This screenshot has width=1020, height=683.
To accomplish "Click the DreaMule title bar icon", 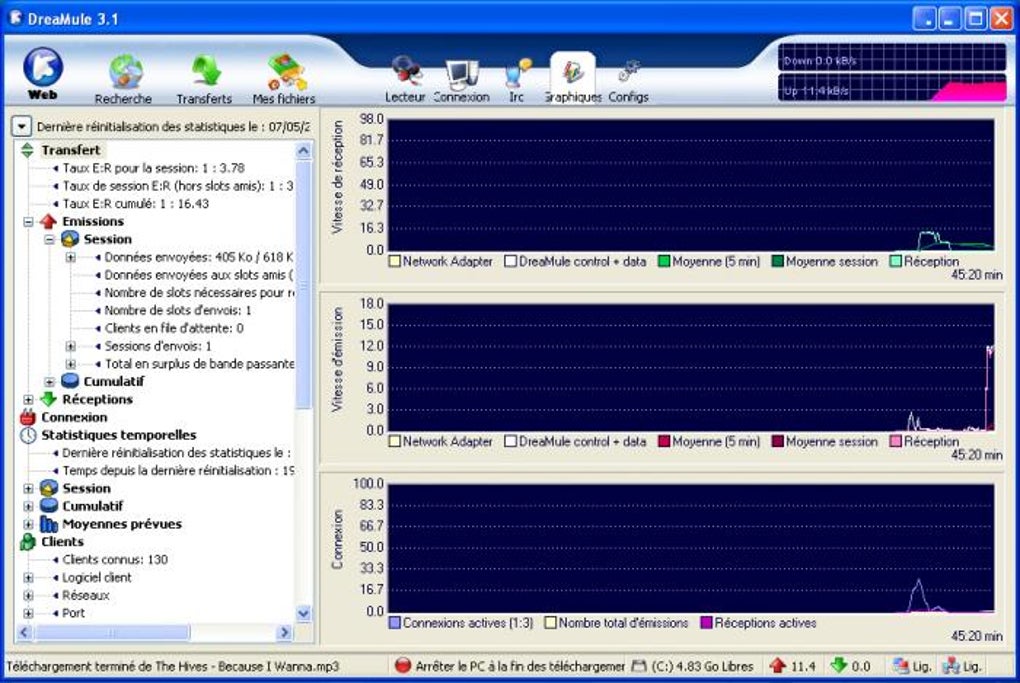I will 16,18.
